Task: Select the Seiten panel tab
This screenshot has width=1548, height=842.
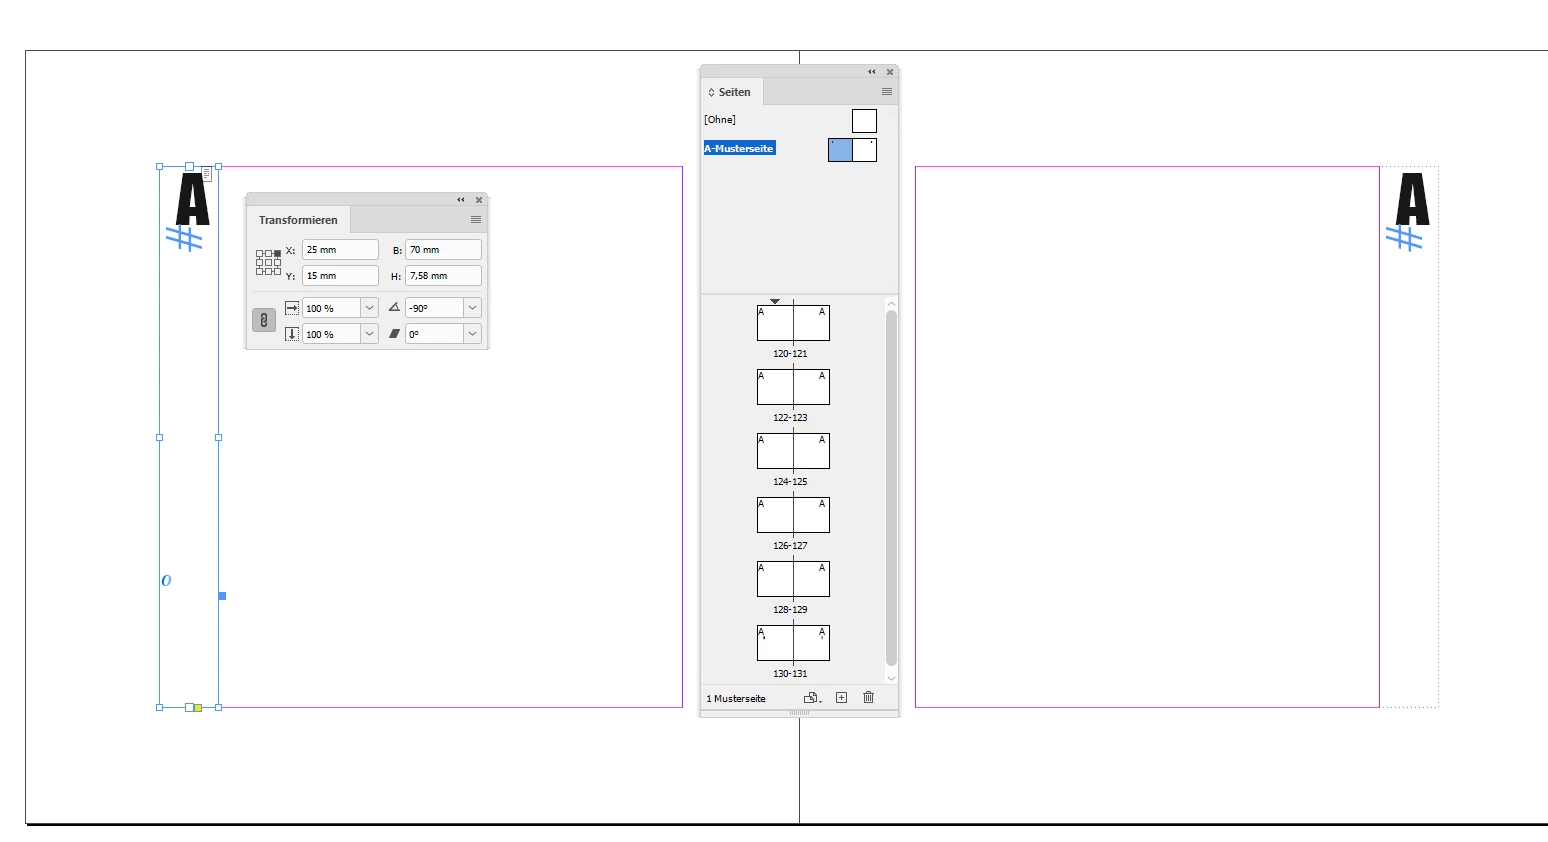Action: point(733,92)
